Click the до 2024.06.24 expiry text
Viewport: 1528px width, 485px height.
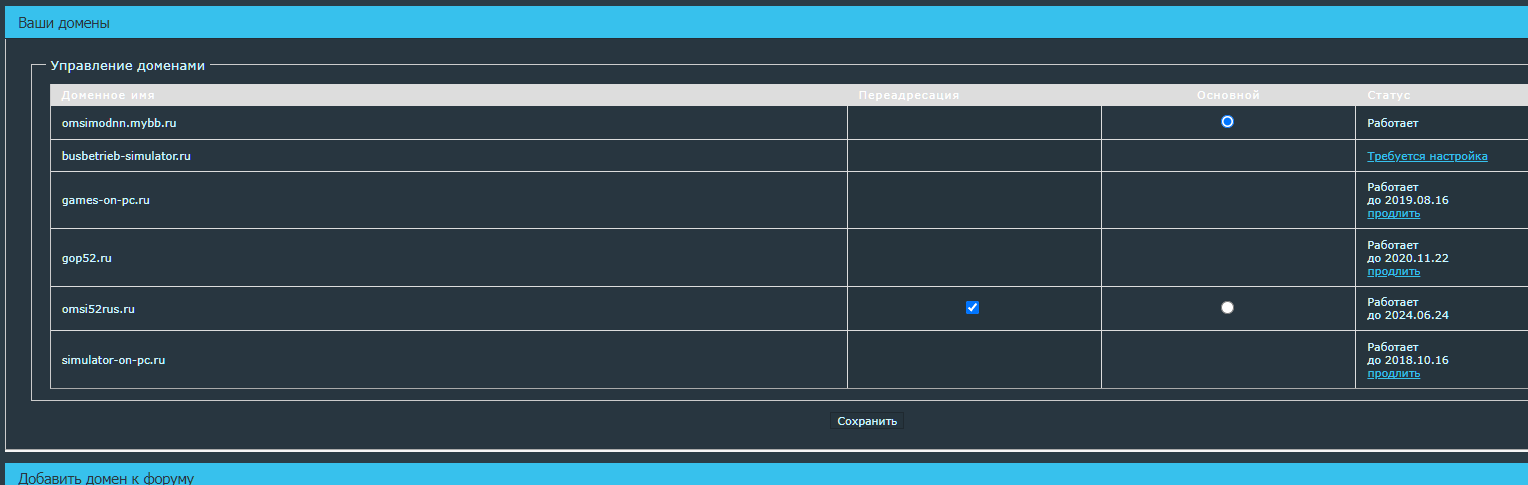[x=1408, y=315]
